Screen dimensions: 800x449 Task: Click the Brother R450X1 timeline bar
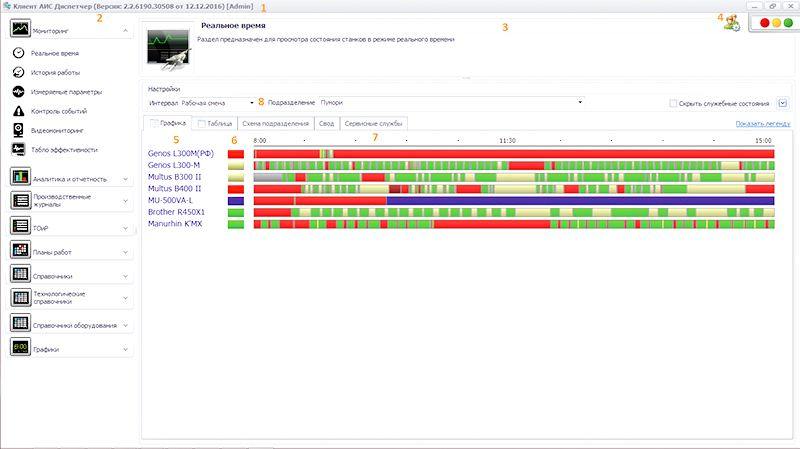point(513,212)
